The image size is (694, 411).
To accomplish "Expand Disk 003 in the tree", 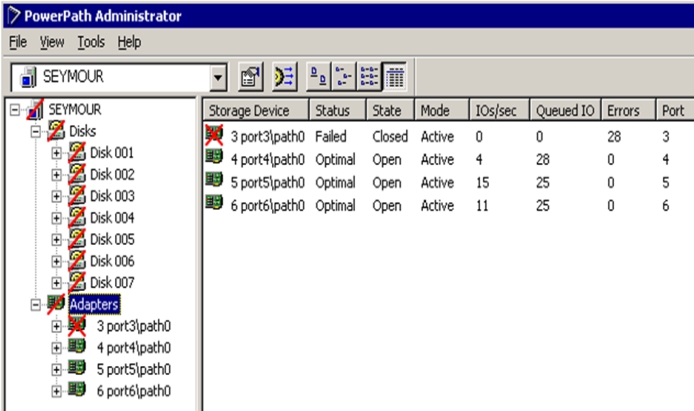I will 56,196.
